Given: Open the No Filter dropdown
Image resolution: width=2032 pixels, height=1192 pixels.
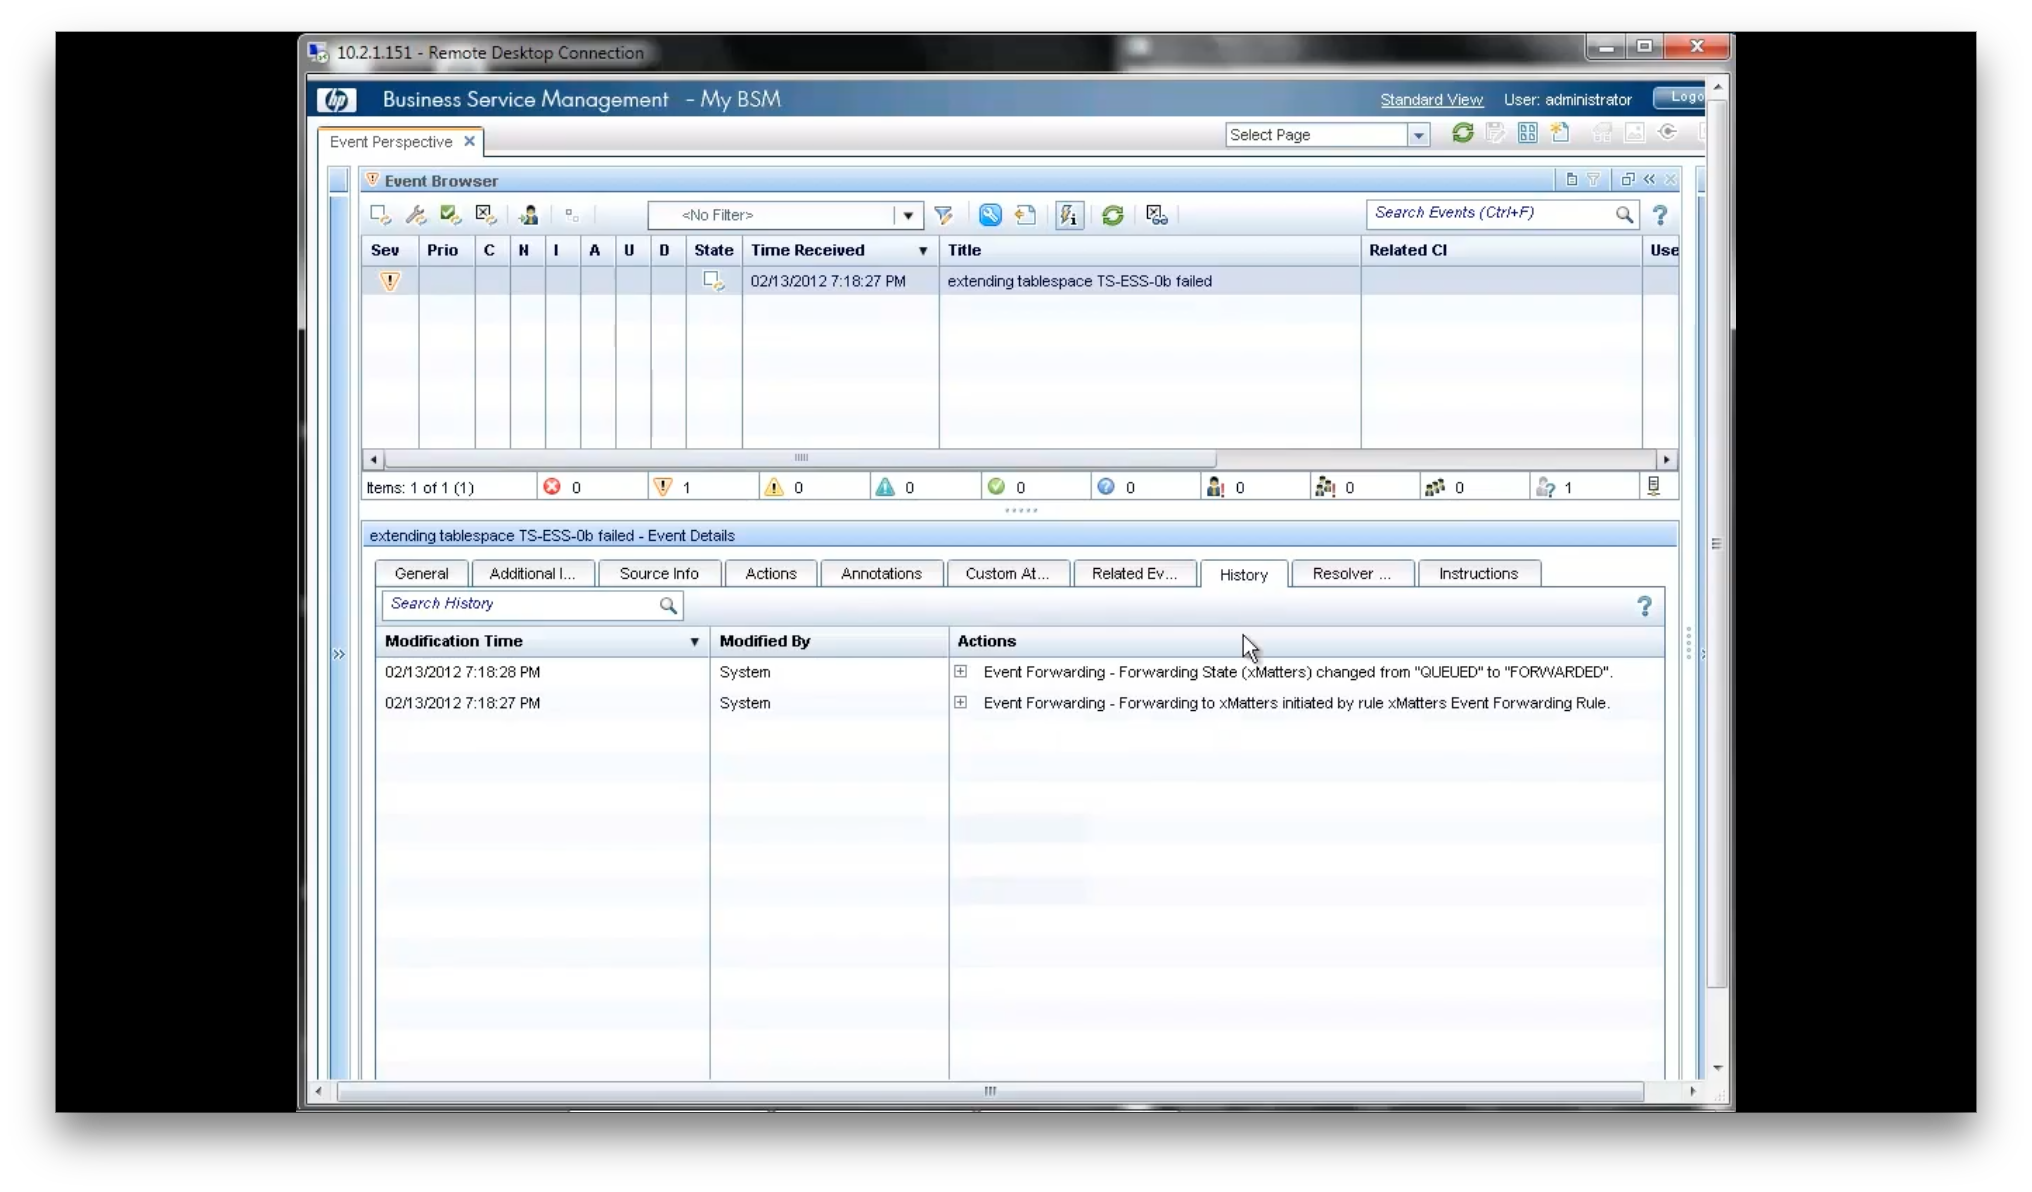Looking at the screenshot, I should click(906, 215).
